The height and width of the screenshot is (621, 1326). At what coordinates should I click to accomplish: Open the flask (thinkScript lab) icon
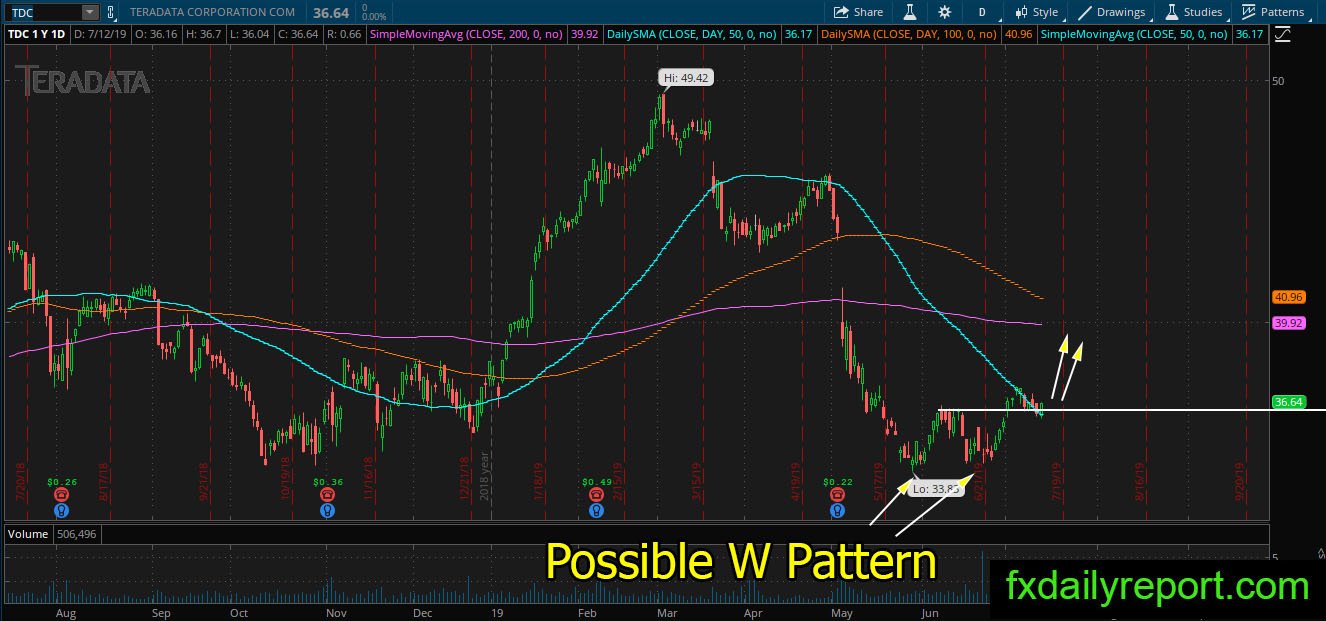coord(910,12)
